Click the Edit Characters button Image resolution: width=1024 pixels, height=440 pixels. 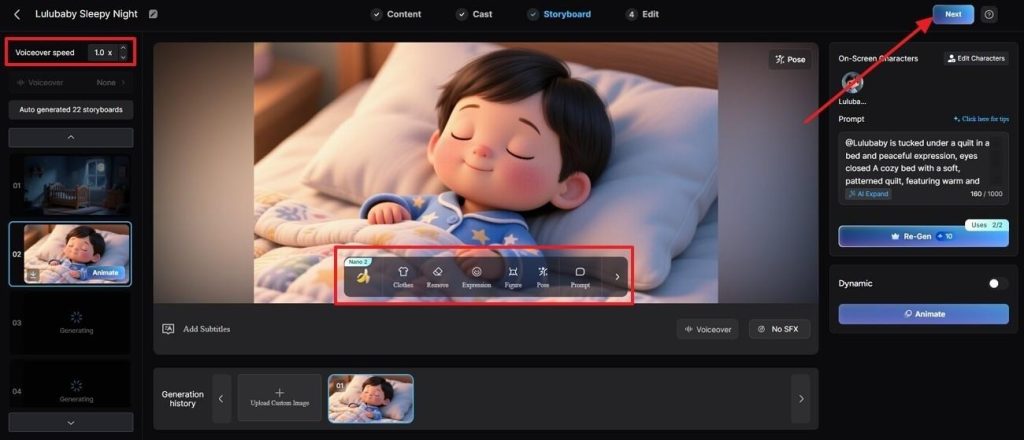[976, 58]
